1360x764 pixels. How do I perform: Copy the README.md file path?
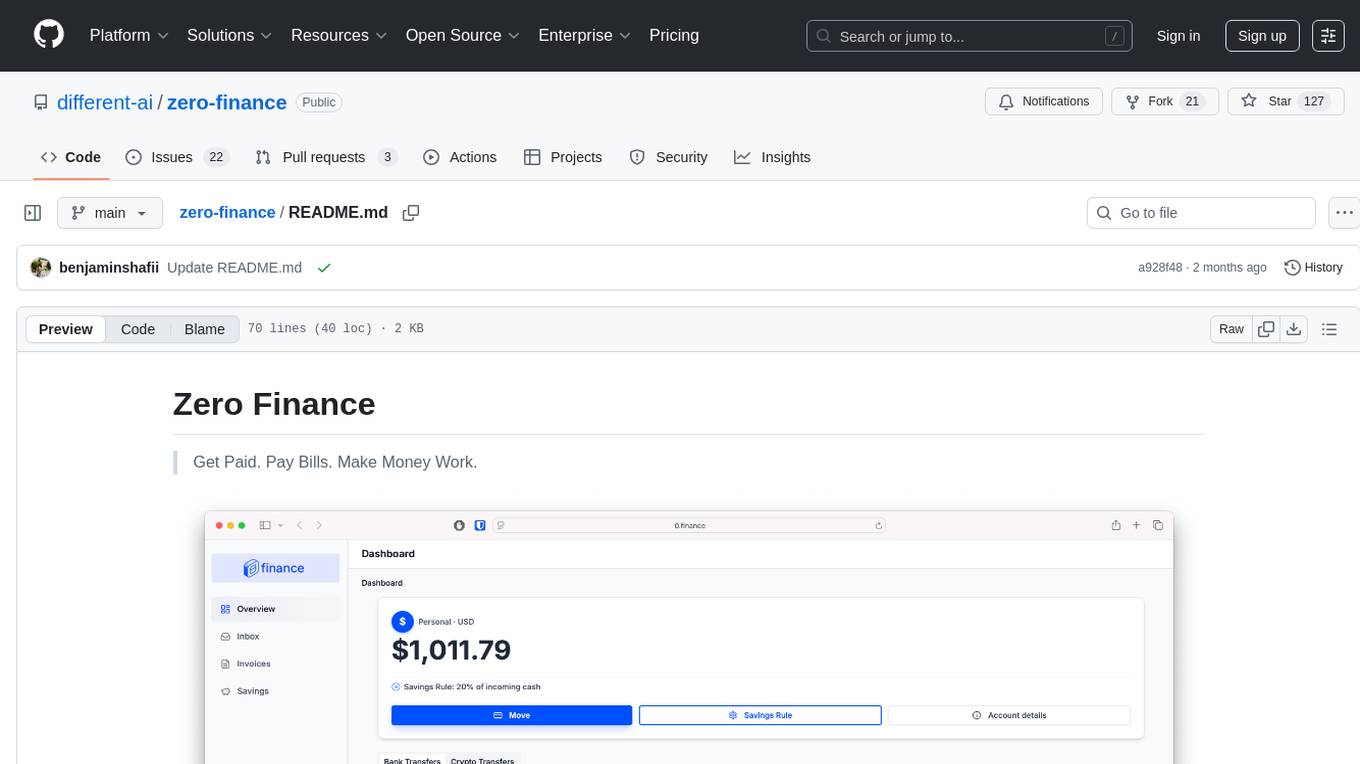(410, 213)
